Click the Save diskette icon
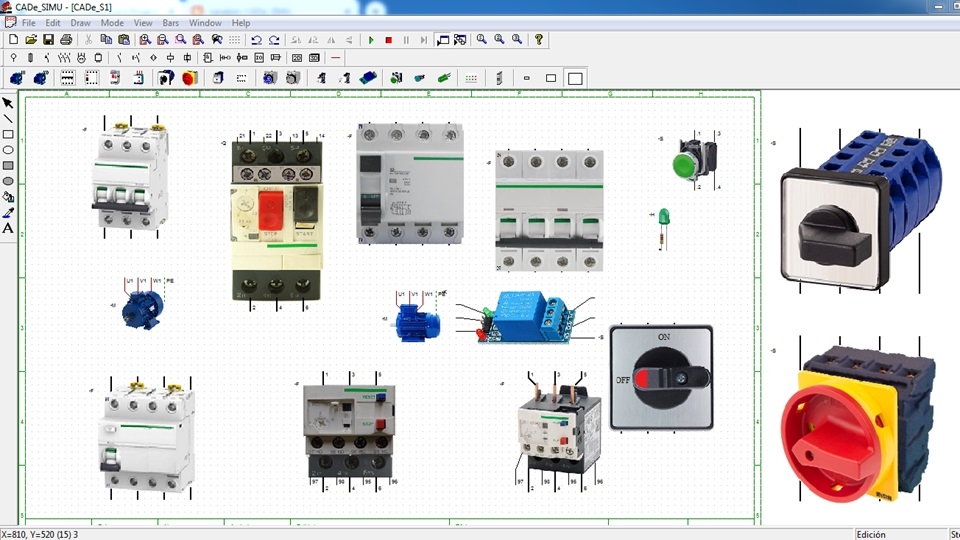The image size is (960, 540). pos(48,40)
